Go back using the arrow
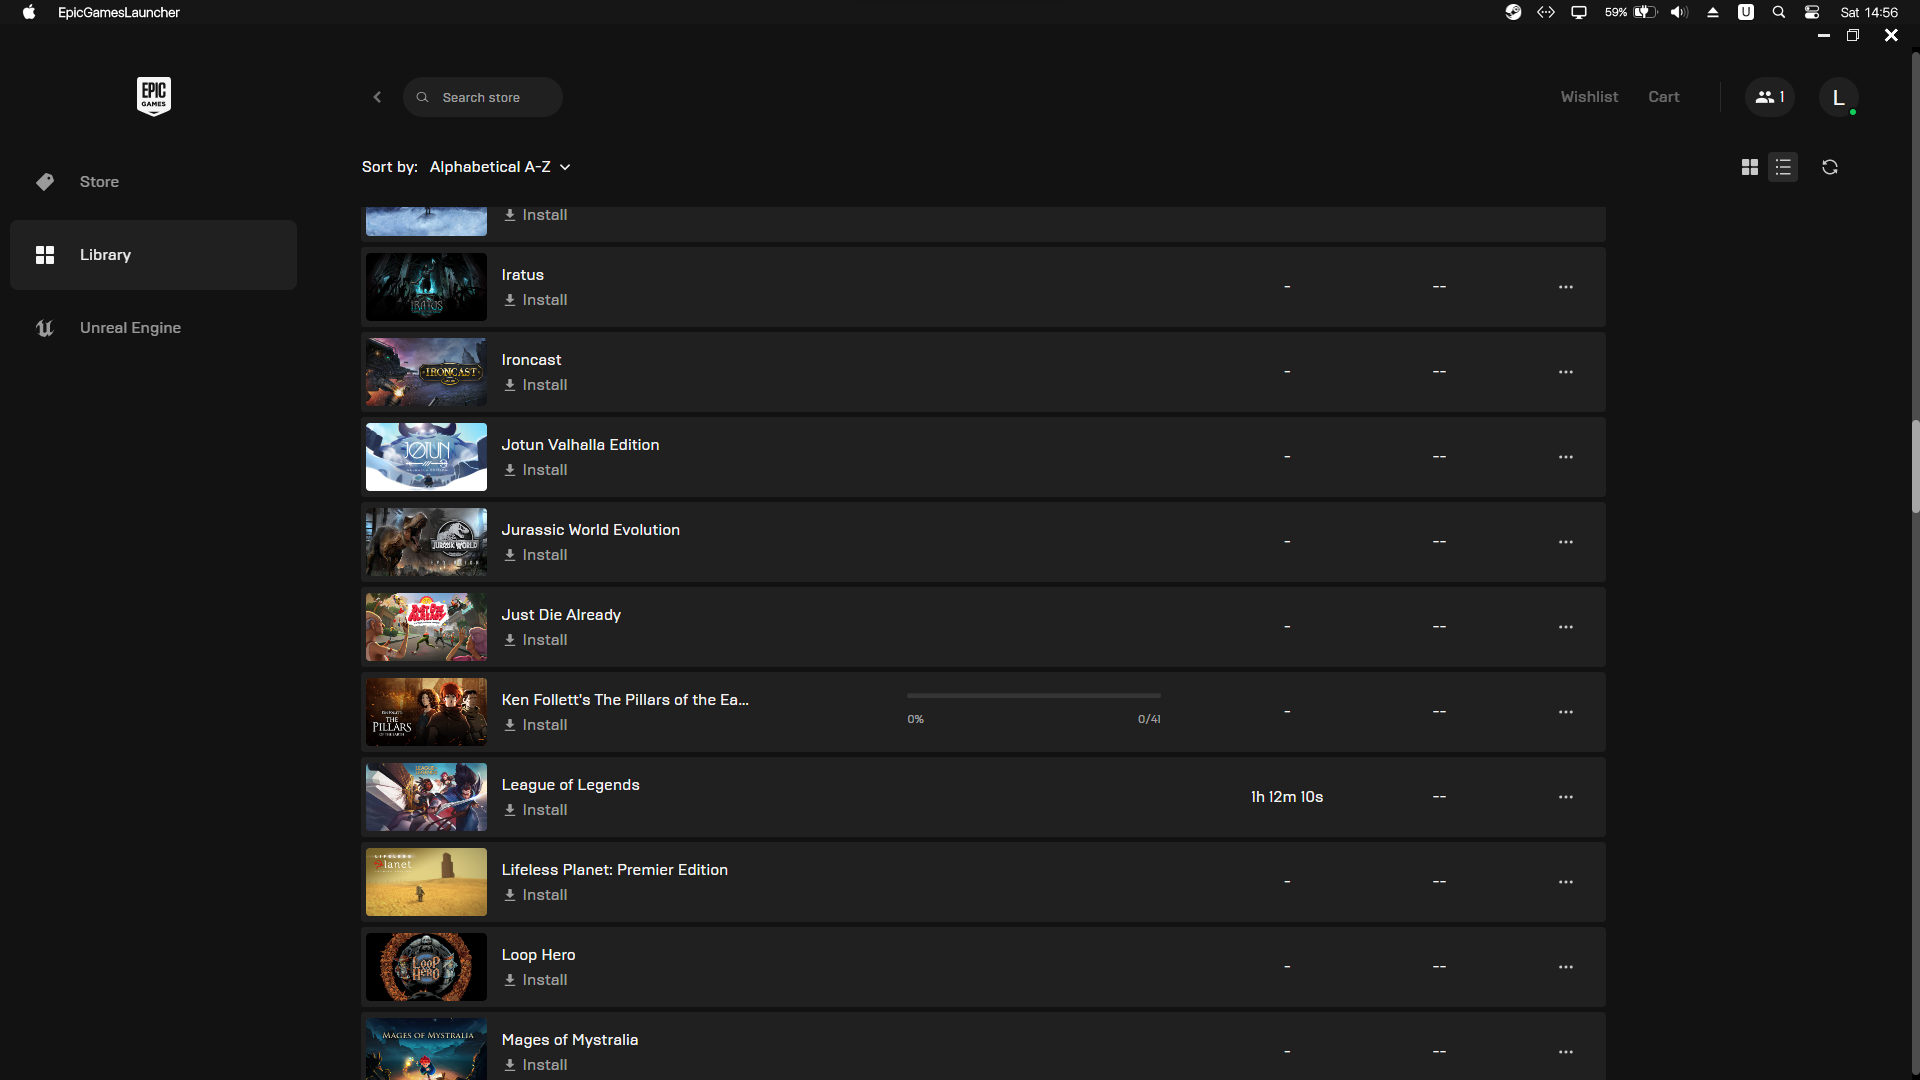This screenshot has height=1080, width=1920. pyautogui.click(x=377, y=97)
